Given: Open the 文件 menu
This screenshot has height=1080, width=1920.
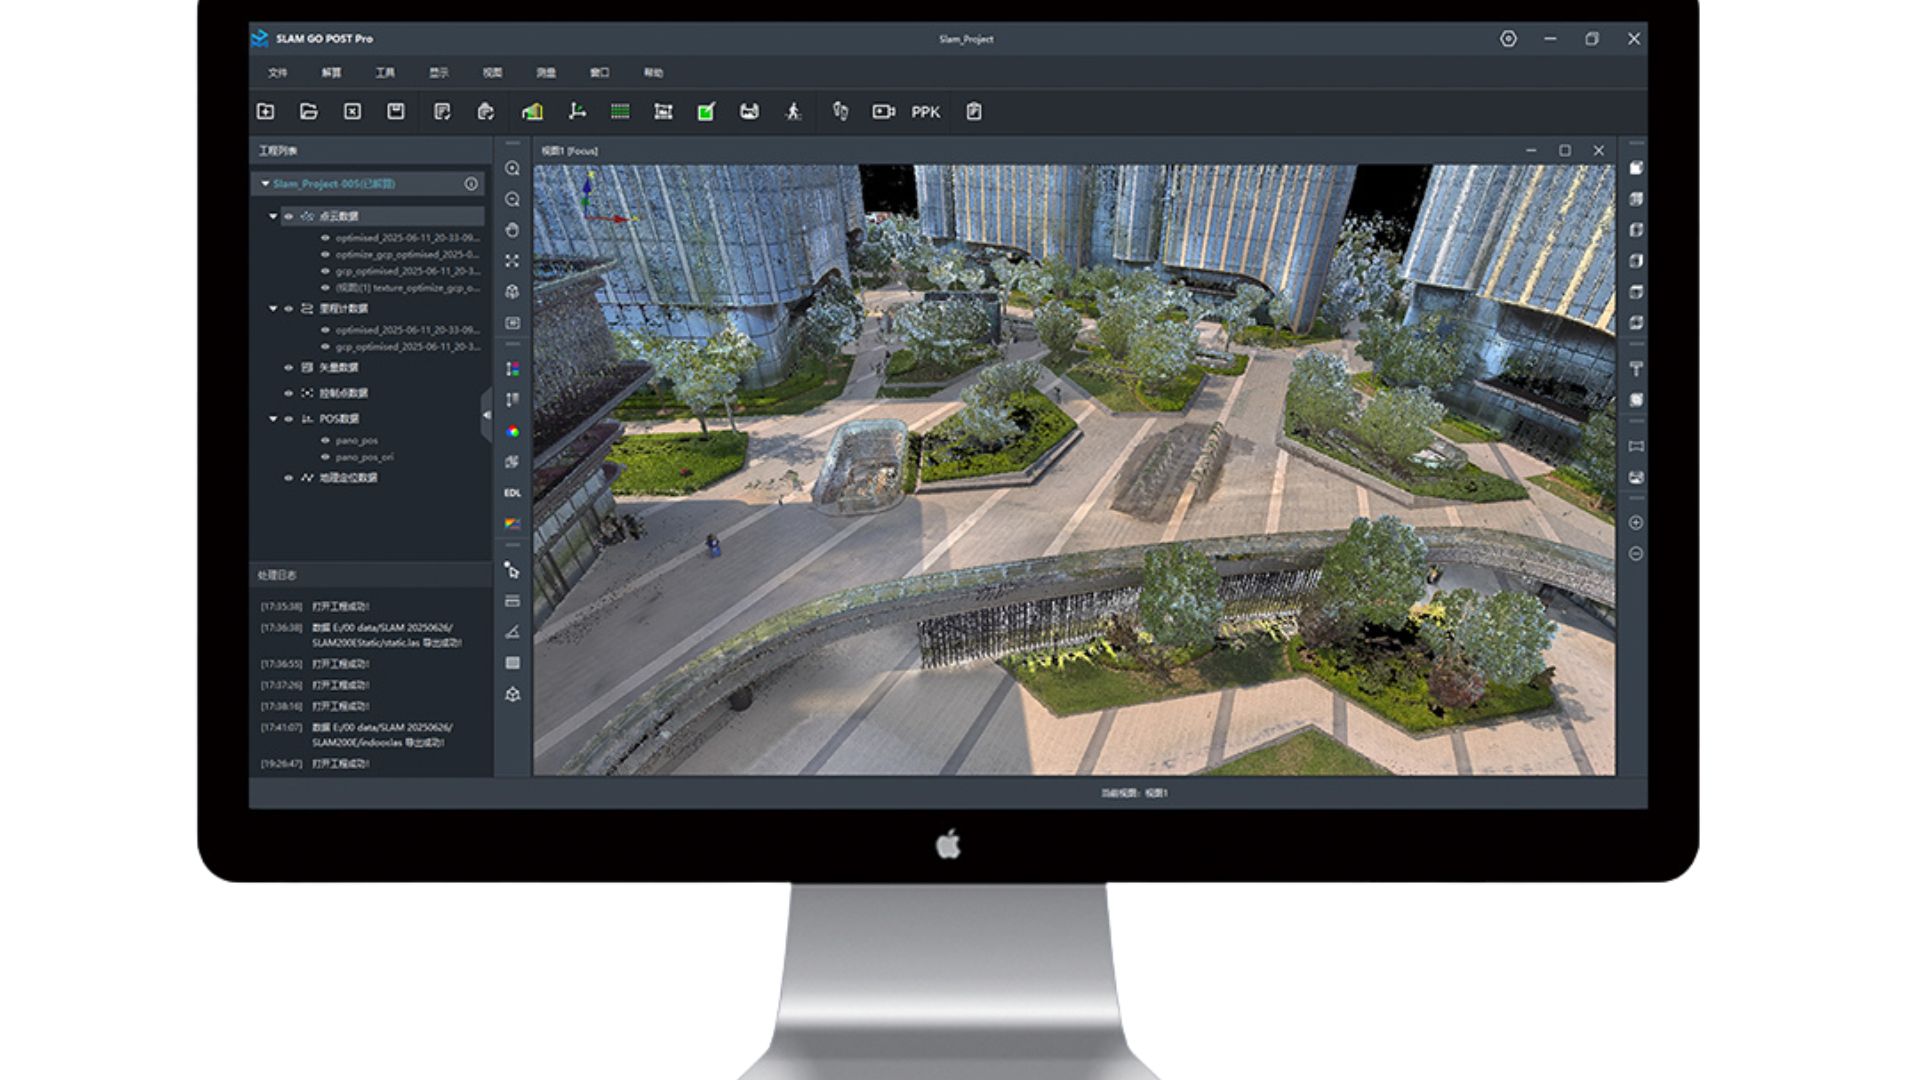Looking at the screenshot, I should 277,73.
